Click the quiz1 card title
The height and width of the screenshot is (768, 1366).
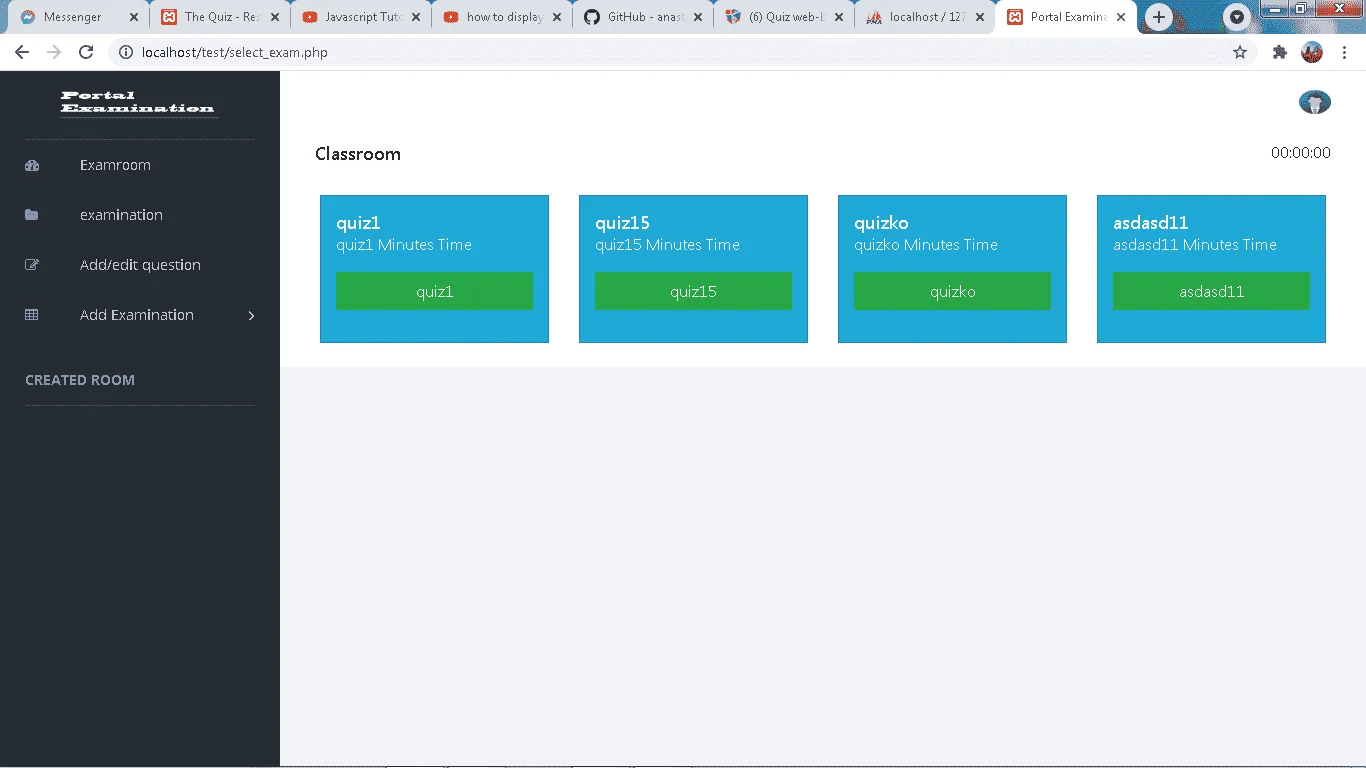click(x=358, y=223)
